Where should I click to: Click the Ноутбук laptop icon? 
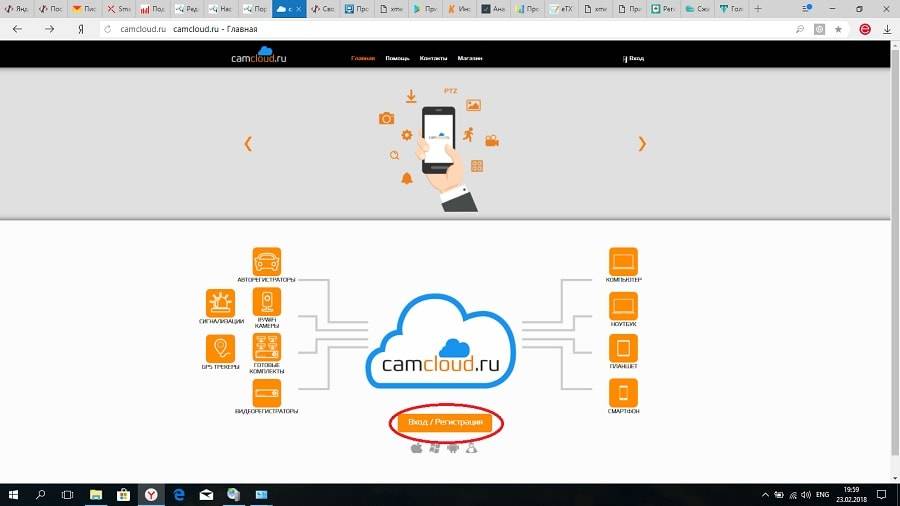pyautogui.click(x=623, y=305)
